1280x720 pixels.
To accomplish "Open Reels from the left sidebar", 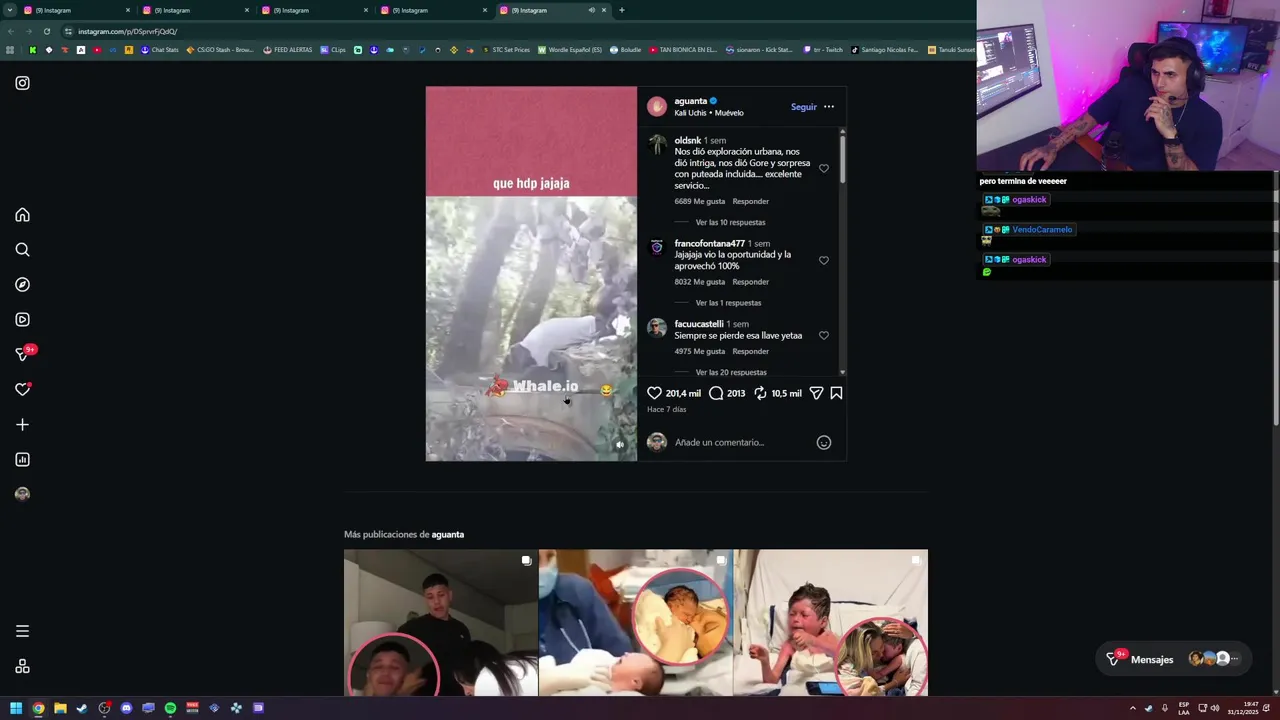I will (22, 320).
